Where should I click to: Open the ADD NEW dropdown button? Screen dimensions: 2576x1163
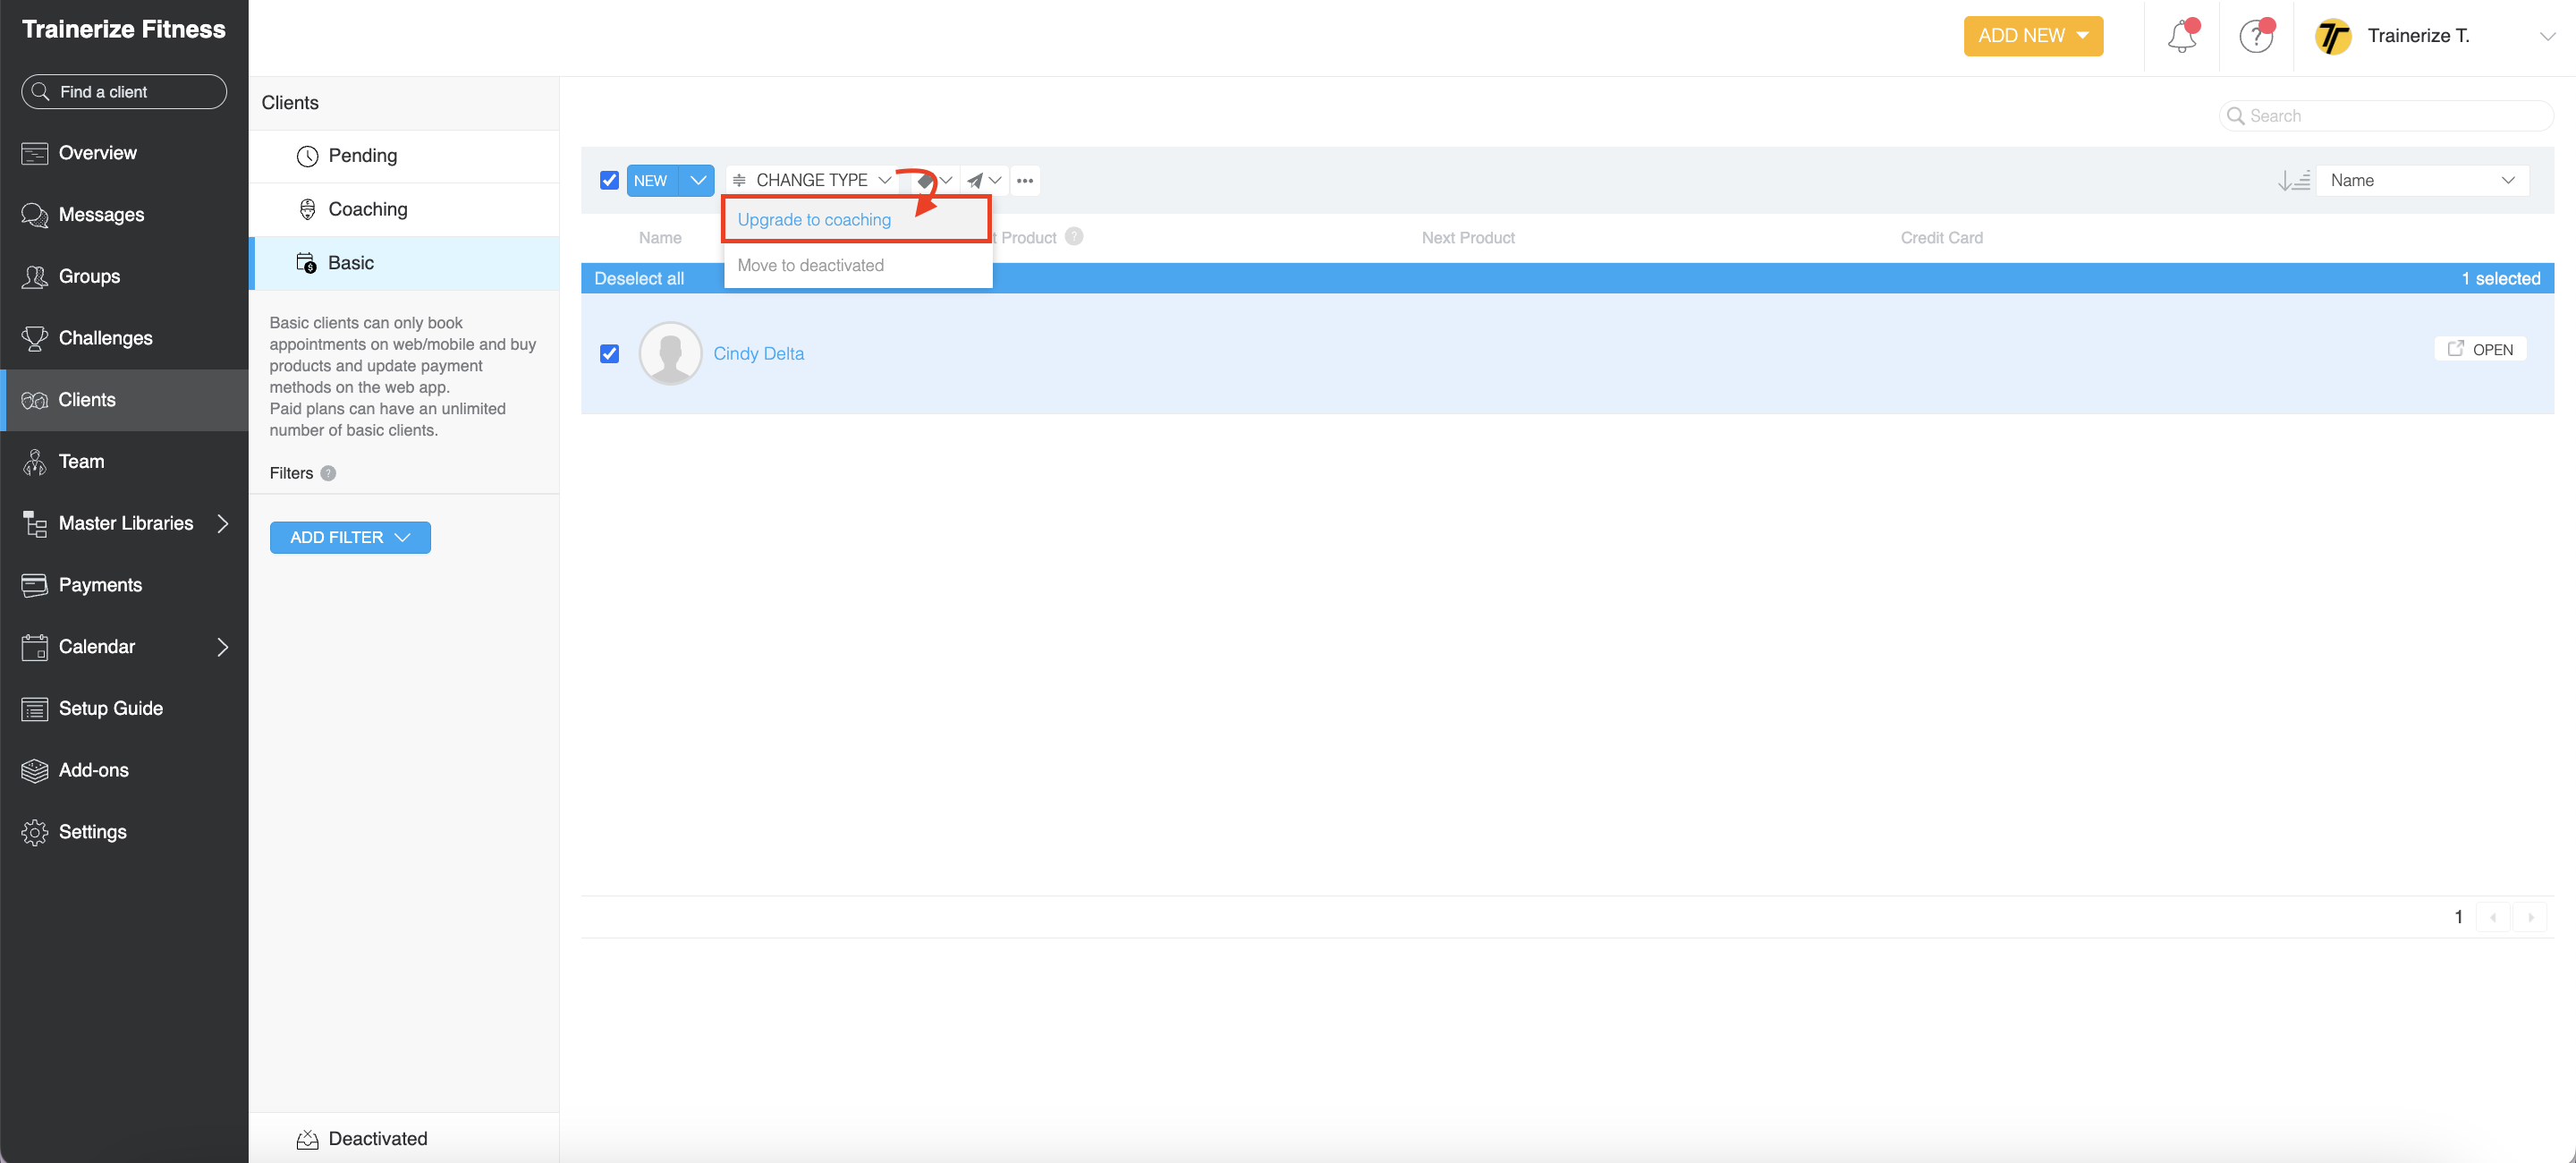point(2033,36)
